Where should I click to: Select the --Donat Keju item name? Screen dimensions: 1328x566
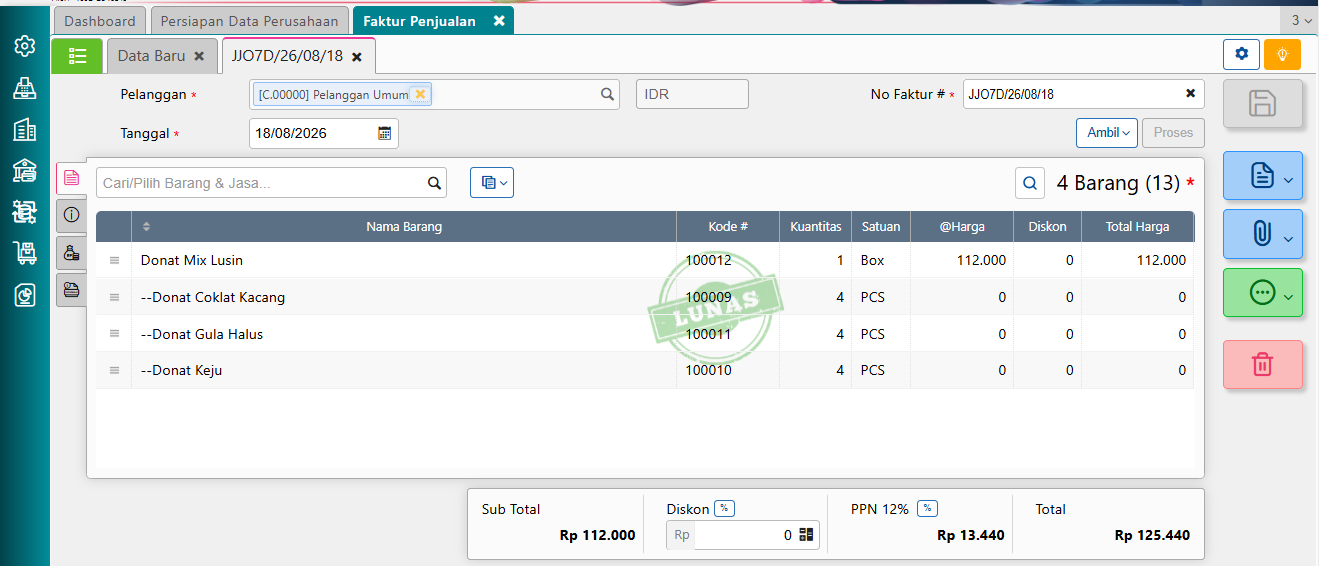click(181, 370)
